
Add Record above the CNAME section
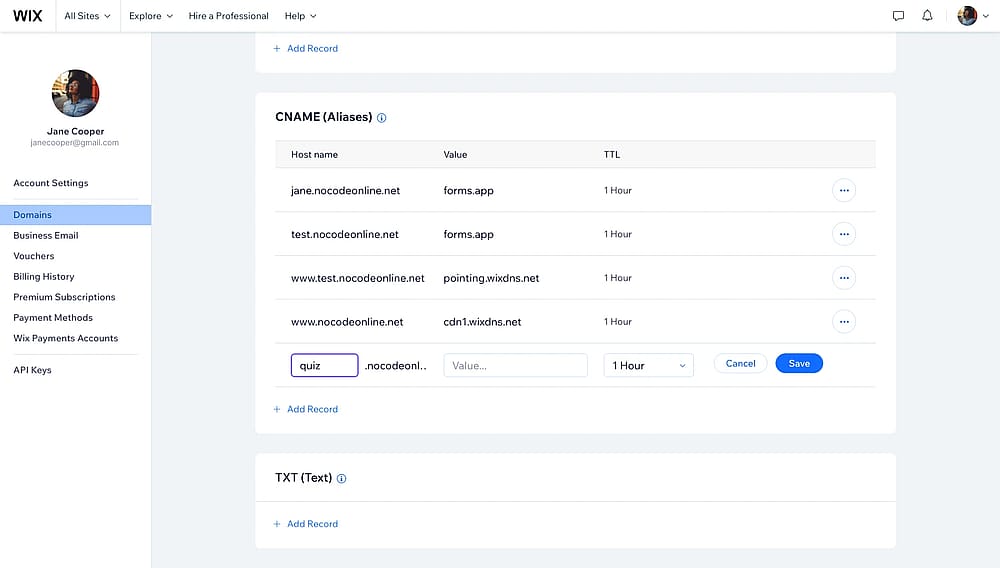[x=306, y=48]
